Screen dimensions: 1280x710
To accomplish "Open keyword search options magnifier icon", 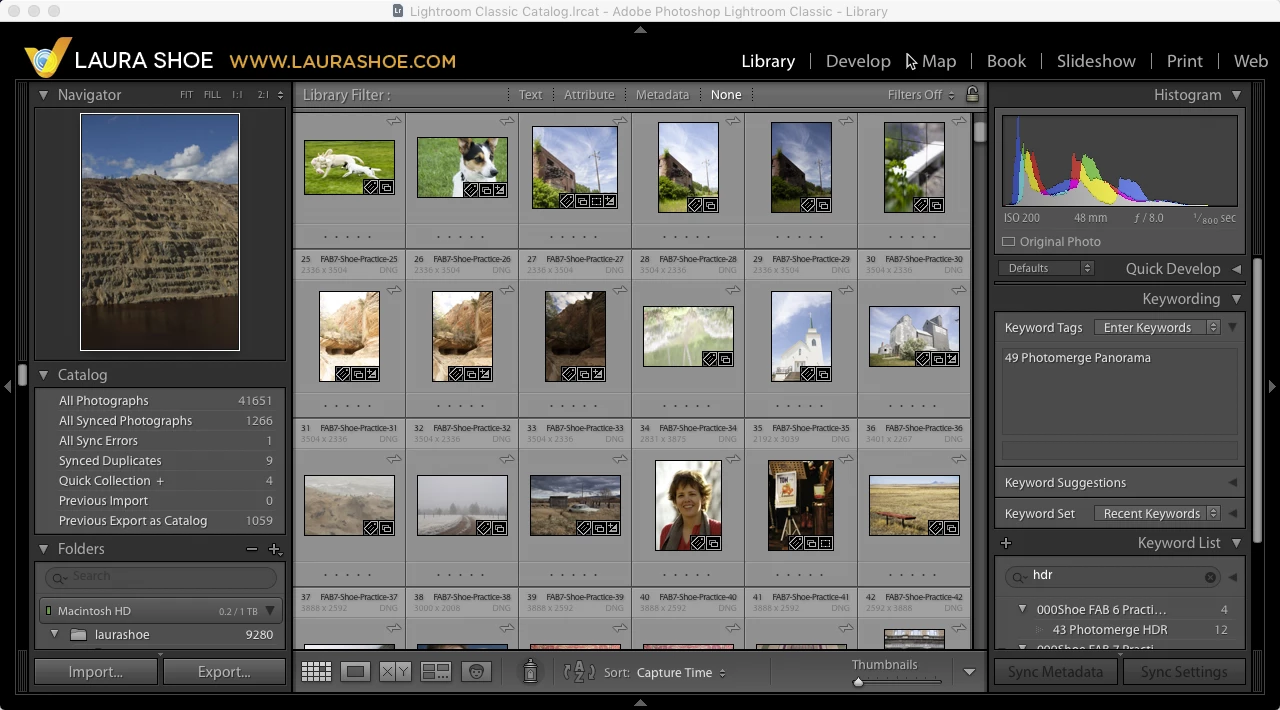I will pyautogui.click(x=1019, y=577).
